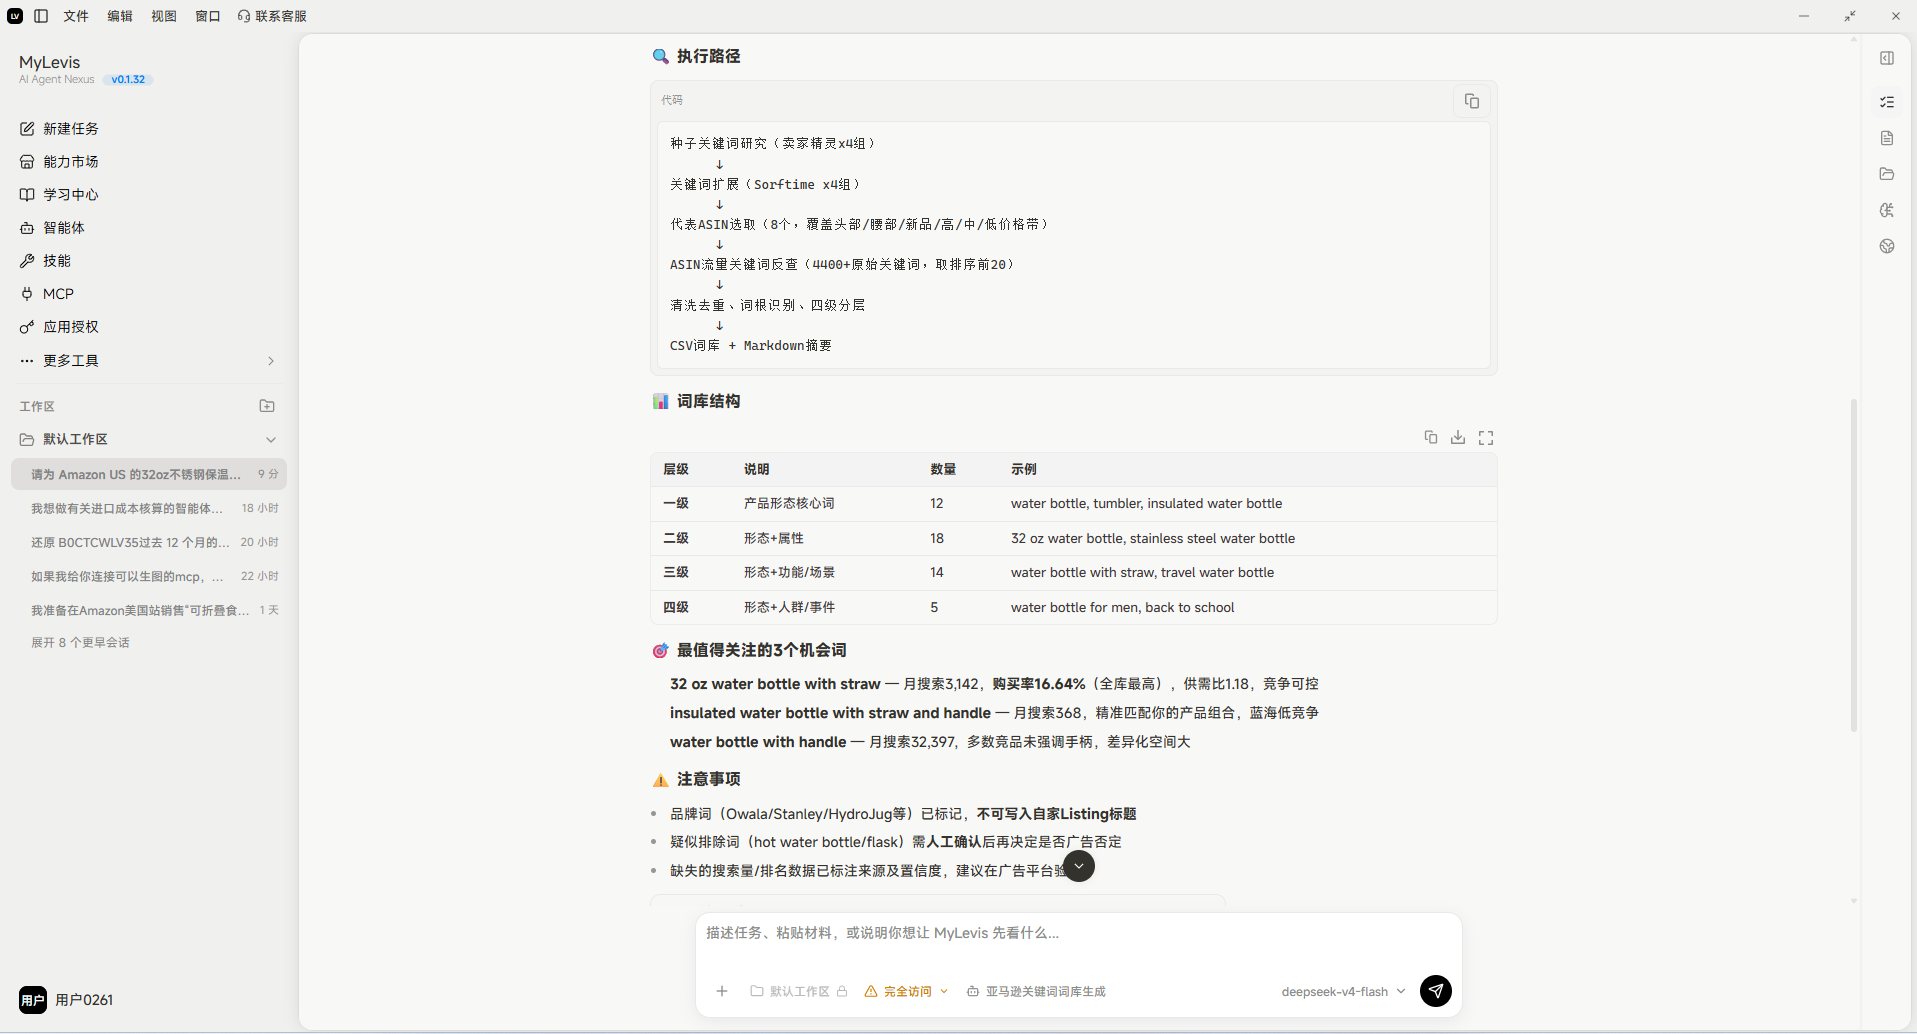
Task: Open the 文件 menu
Action: (76, 16)
